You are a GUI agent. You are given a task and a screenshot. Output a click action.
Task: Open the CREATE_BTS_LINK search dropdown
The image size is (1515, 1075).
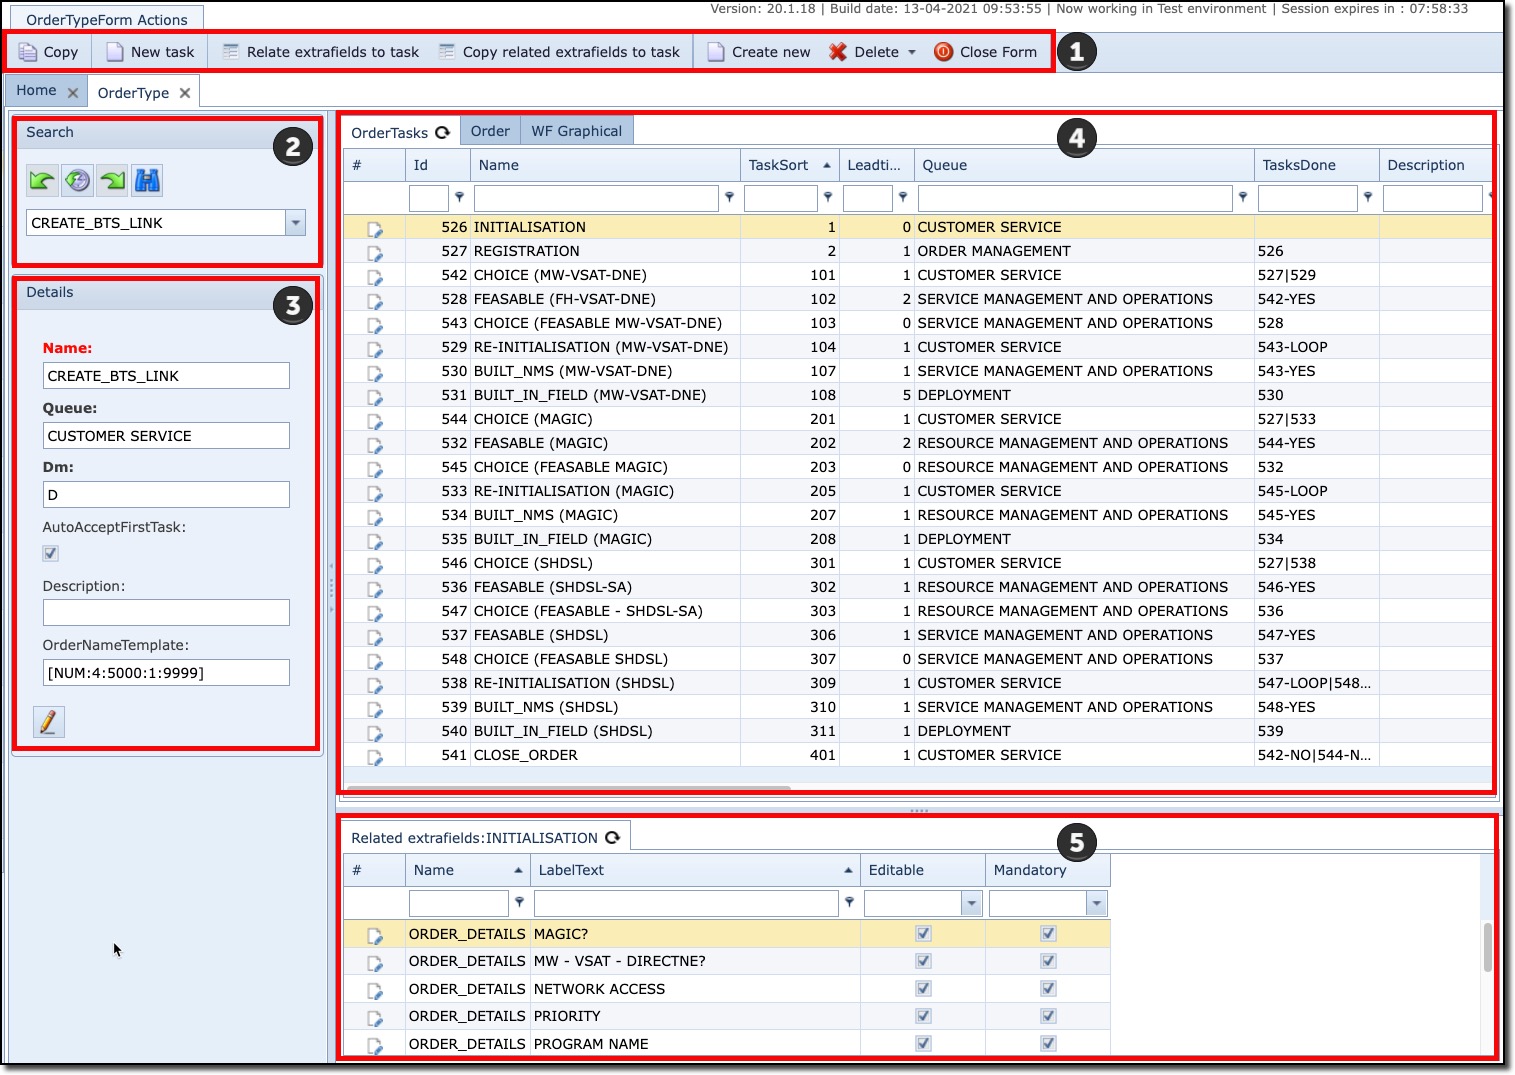(x=294, y=222)
